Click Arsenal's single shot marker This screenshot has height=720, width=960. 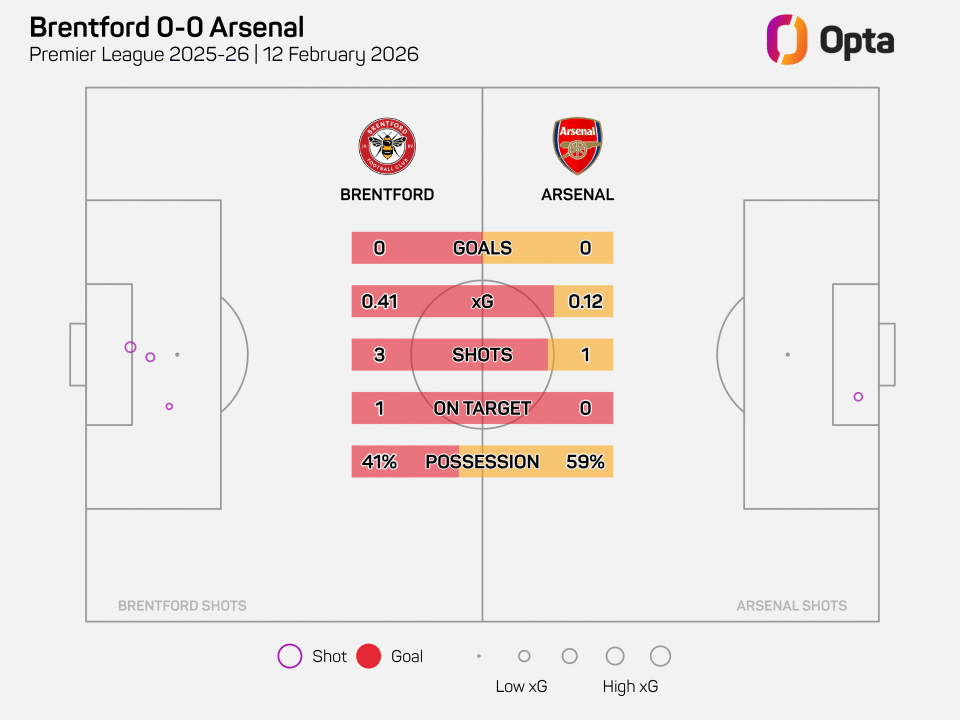click(x=858, y=397)
